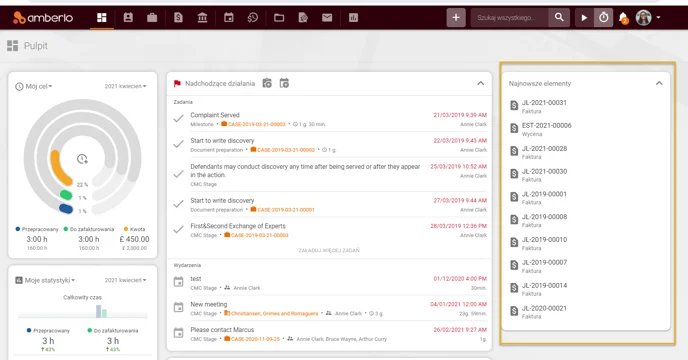
Task: Open the reports chart icon
Action: coord(353,18)
